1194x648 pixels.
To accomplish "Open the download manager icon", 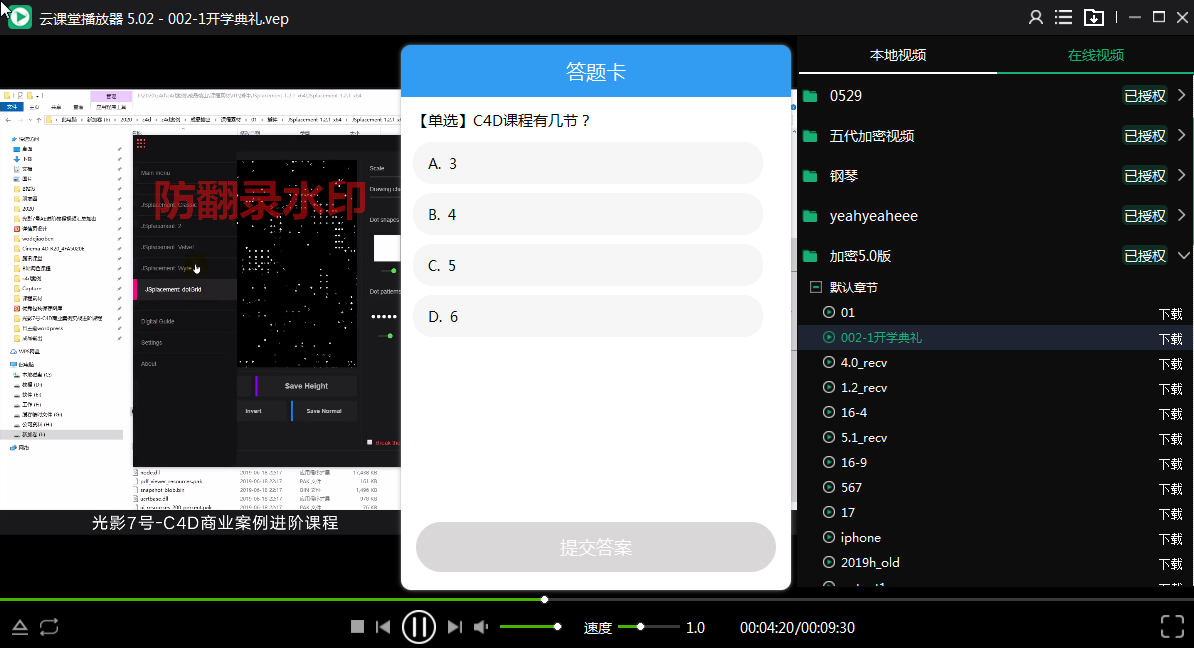I will [x=1094, y=17].
